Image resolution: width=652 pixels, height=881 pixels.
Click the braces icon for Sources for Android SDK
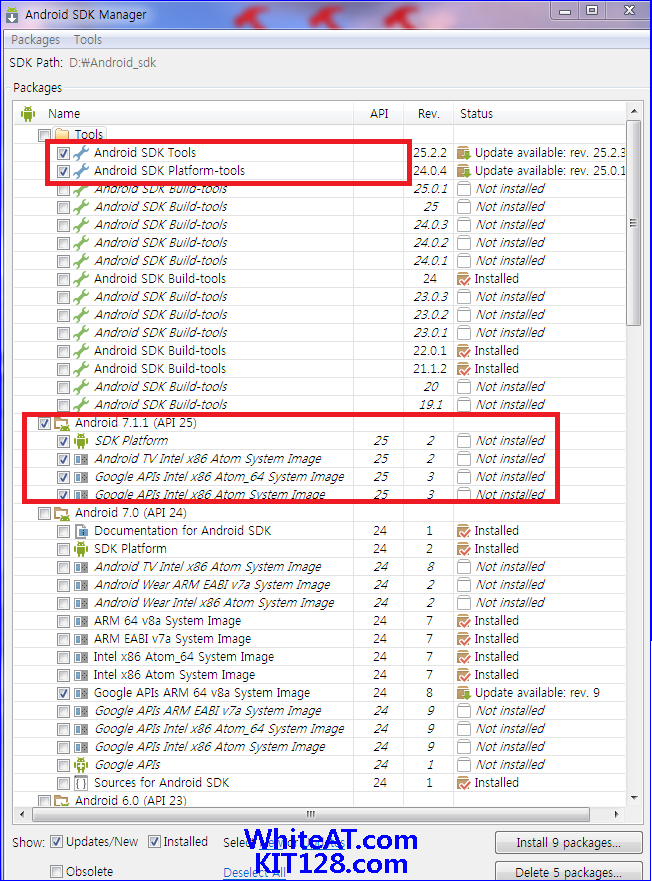click(x=82, y=783)
